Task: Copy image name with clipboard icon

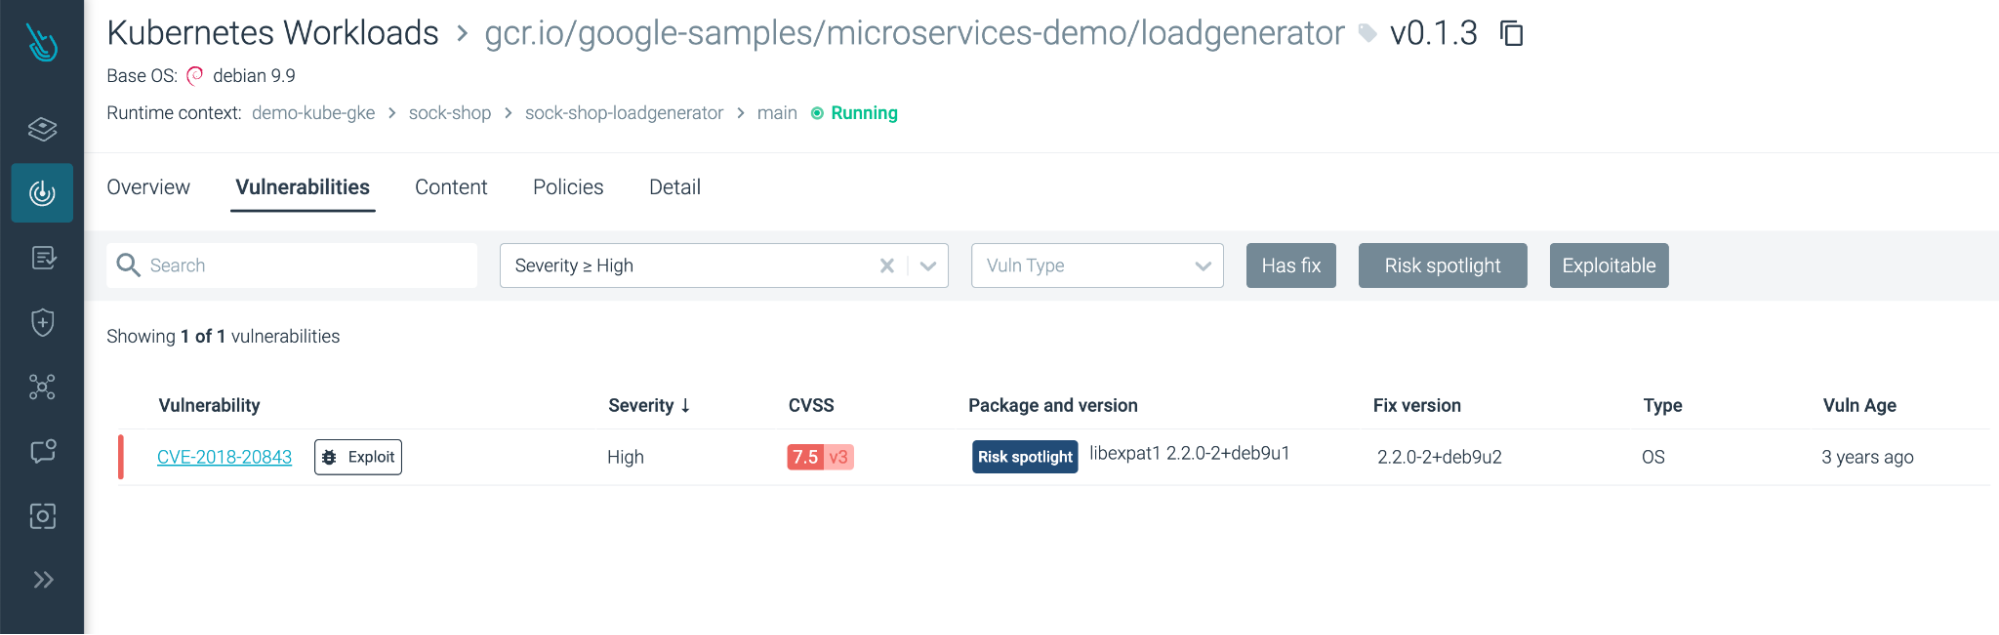Action: coord(1511,33)
